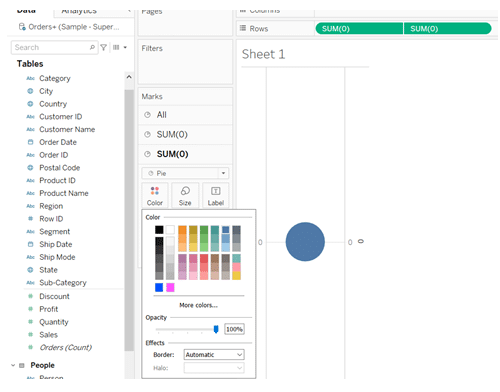The image size is (500, 392).
Task: Select the first SUM(0) marks card
Action: (185, 134)
